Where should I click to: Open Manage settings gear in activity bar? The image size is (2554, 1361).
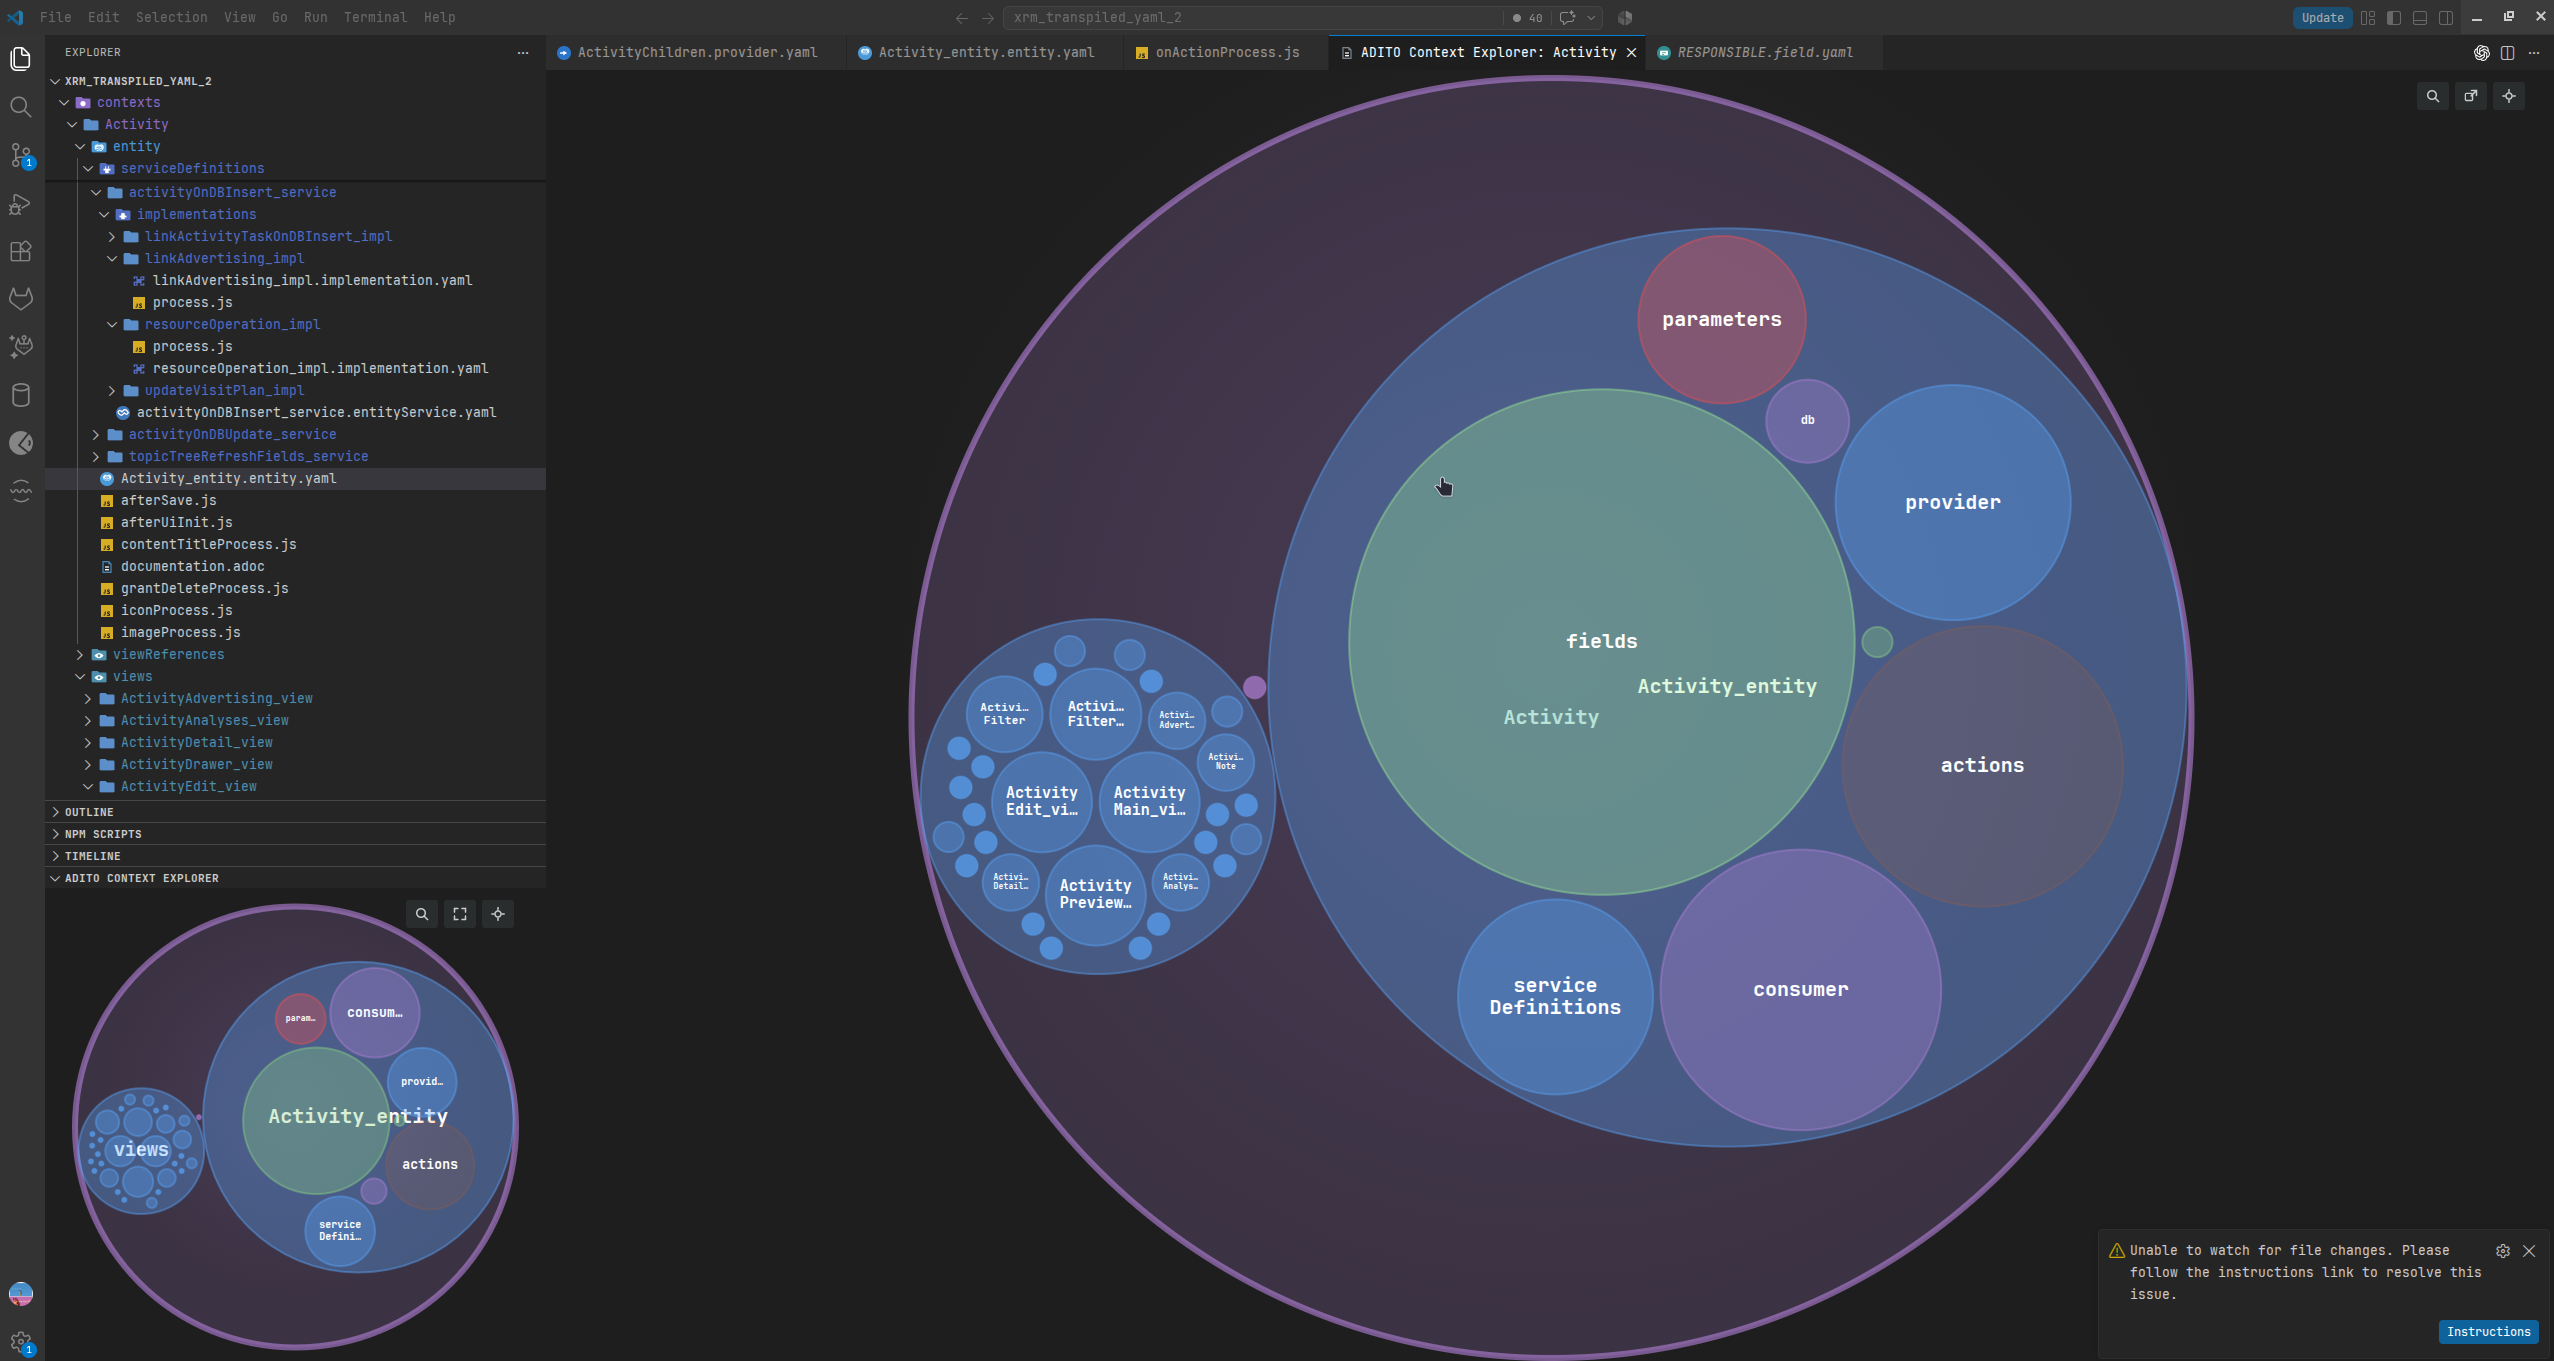pos(20,1342)
